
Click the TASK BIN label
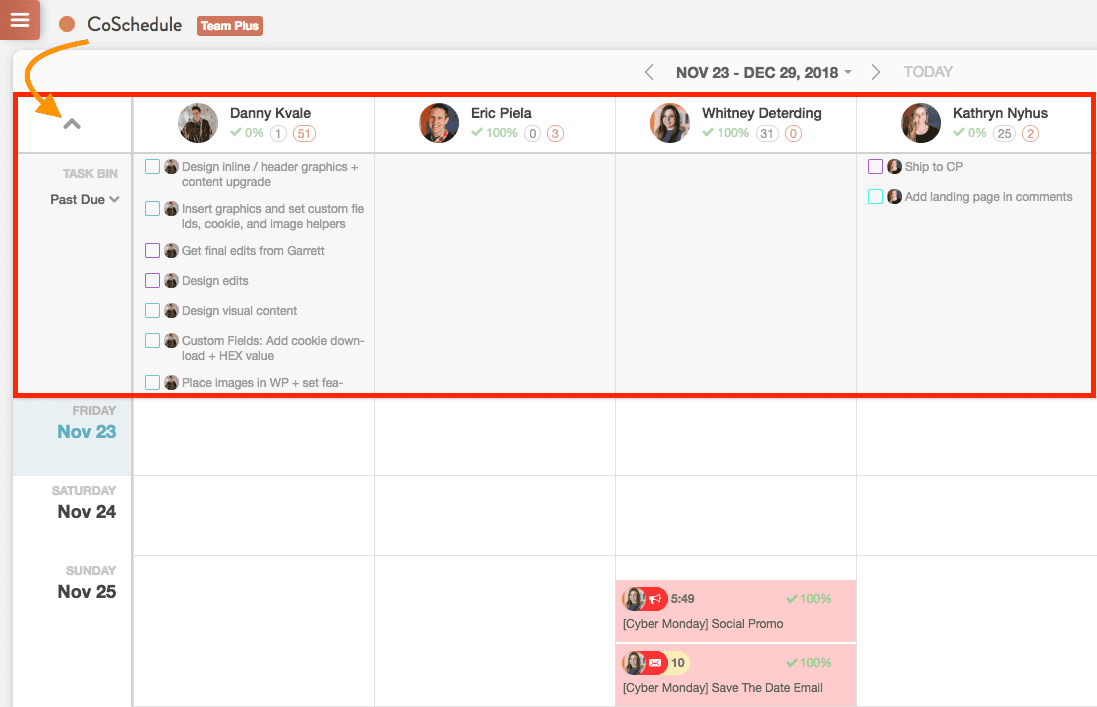pyautogui.click(x=90, y=173)
